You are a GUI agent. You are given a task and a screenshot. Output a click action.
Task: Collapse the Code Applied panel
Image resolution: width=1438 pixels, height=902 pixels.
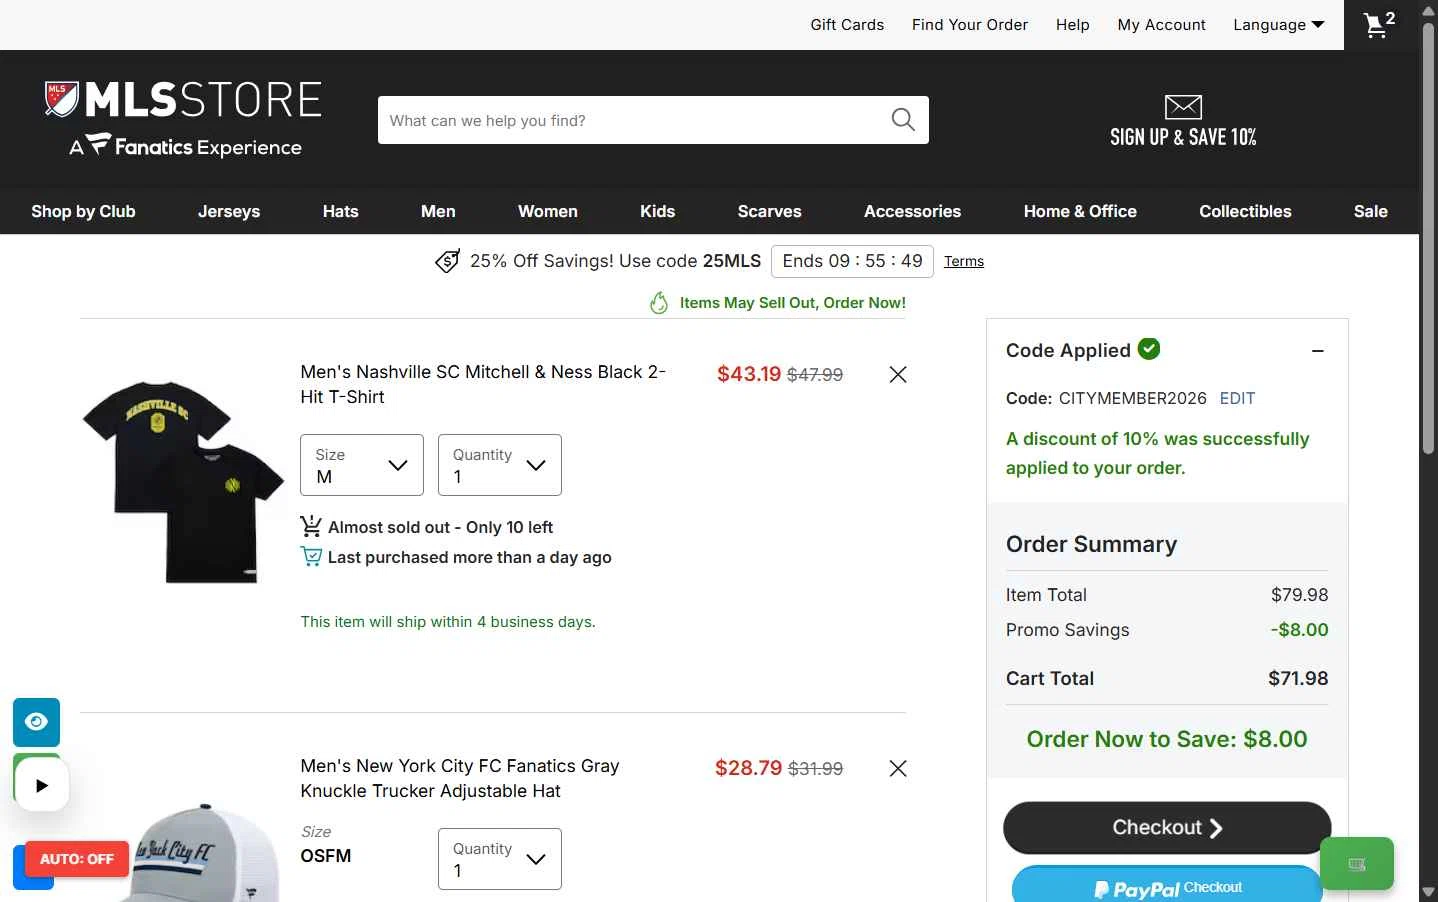pos(1318,351)
